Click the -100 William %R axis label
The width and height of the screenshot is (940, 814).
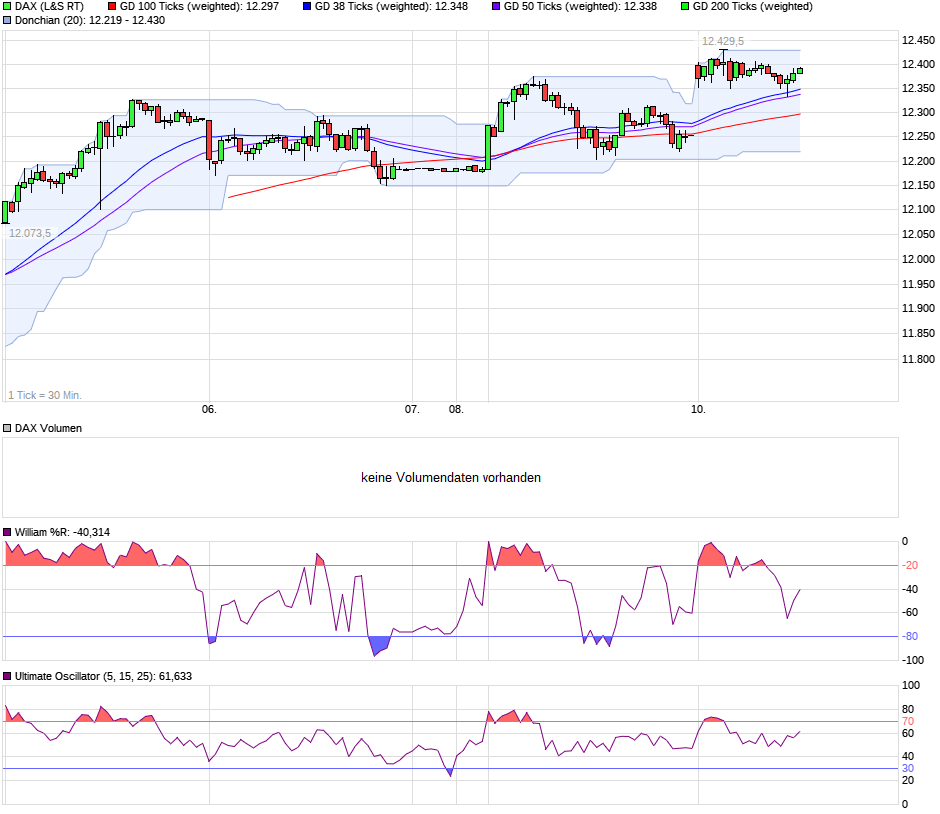(913, 660)
